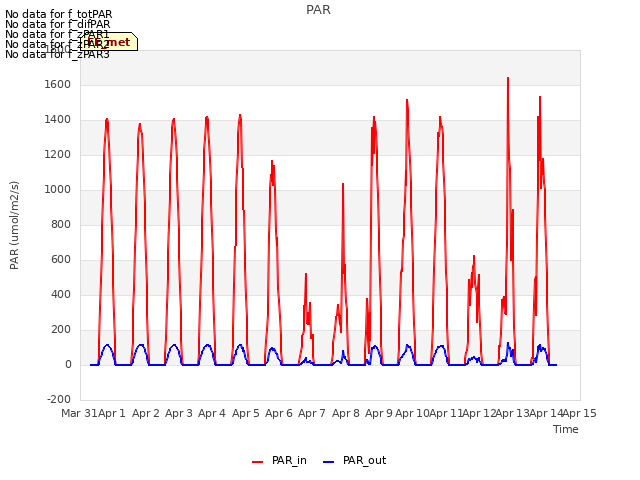The width and height of the screenshot is (640, 480).
Task: Click the 600 y-axis tick label
Action: [x=61, y=260]
